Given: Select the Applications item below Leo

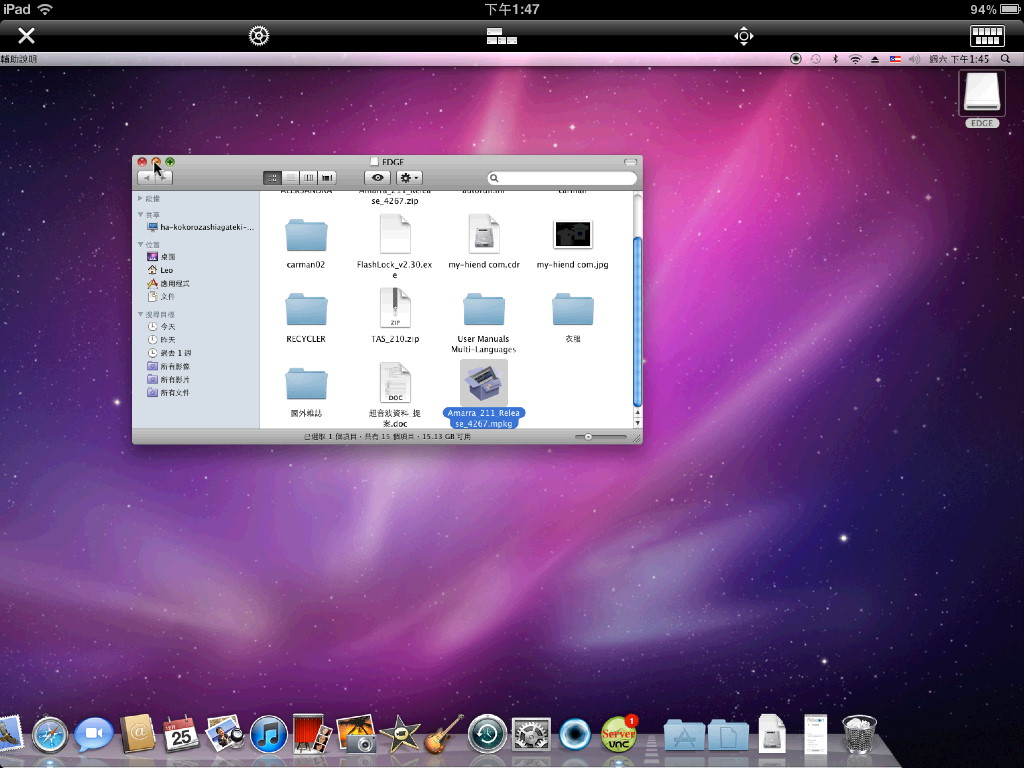Looking at the screenshot, I should click(168, 283).
